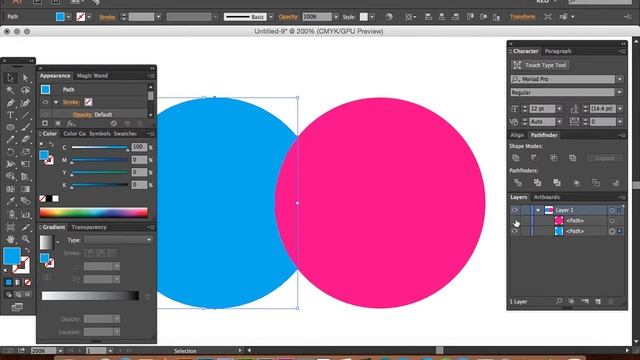Toggle visibility of Layer 1

[515, 210]
